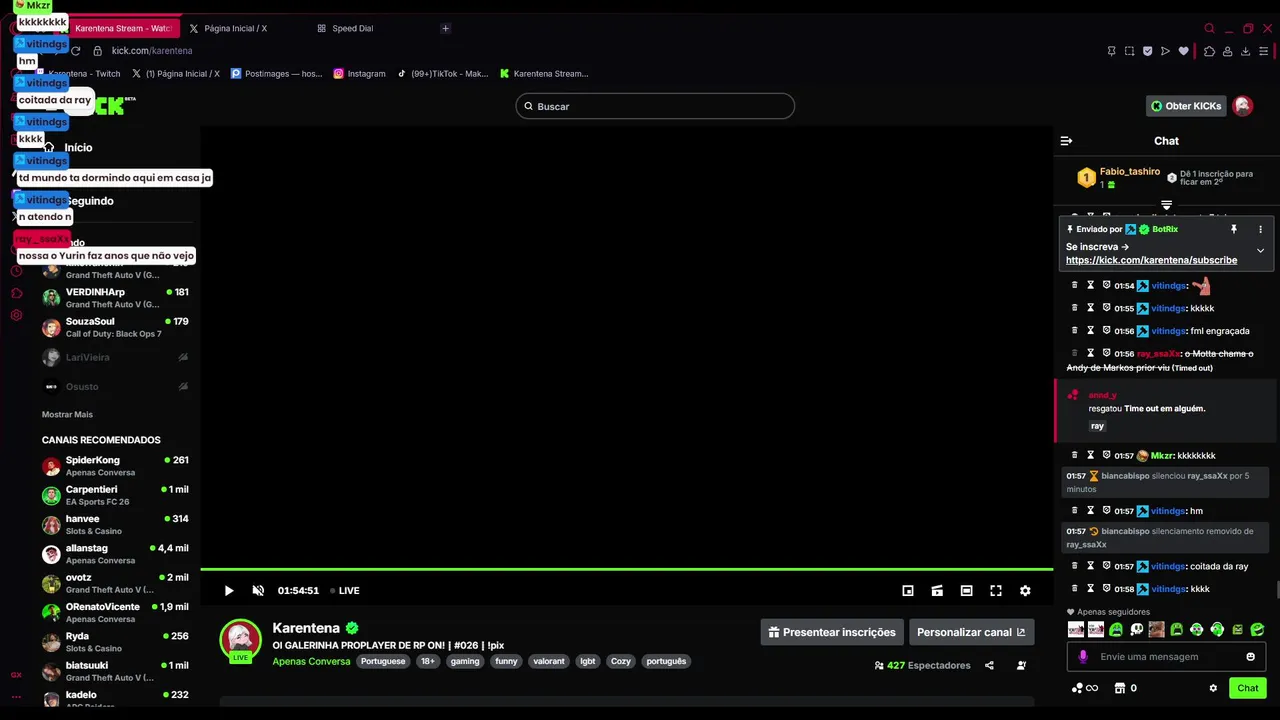Open the user profile avatar menu
1280x720 pixels.
pyautogui.click(x=1243, y=106)
